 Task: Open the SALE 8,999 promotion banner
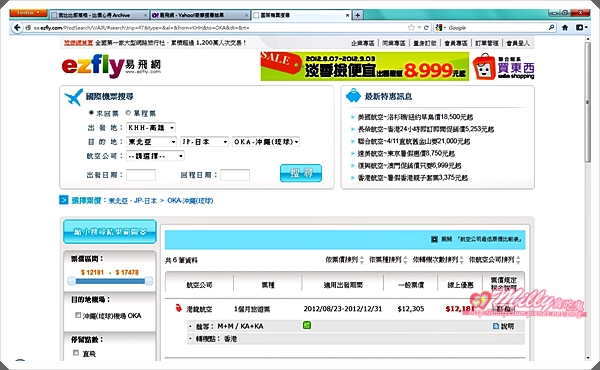point(365,67)
